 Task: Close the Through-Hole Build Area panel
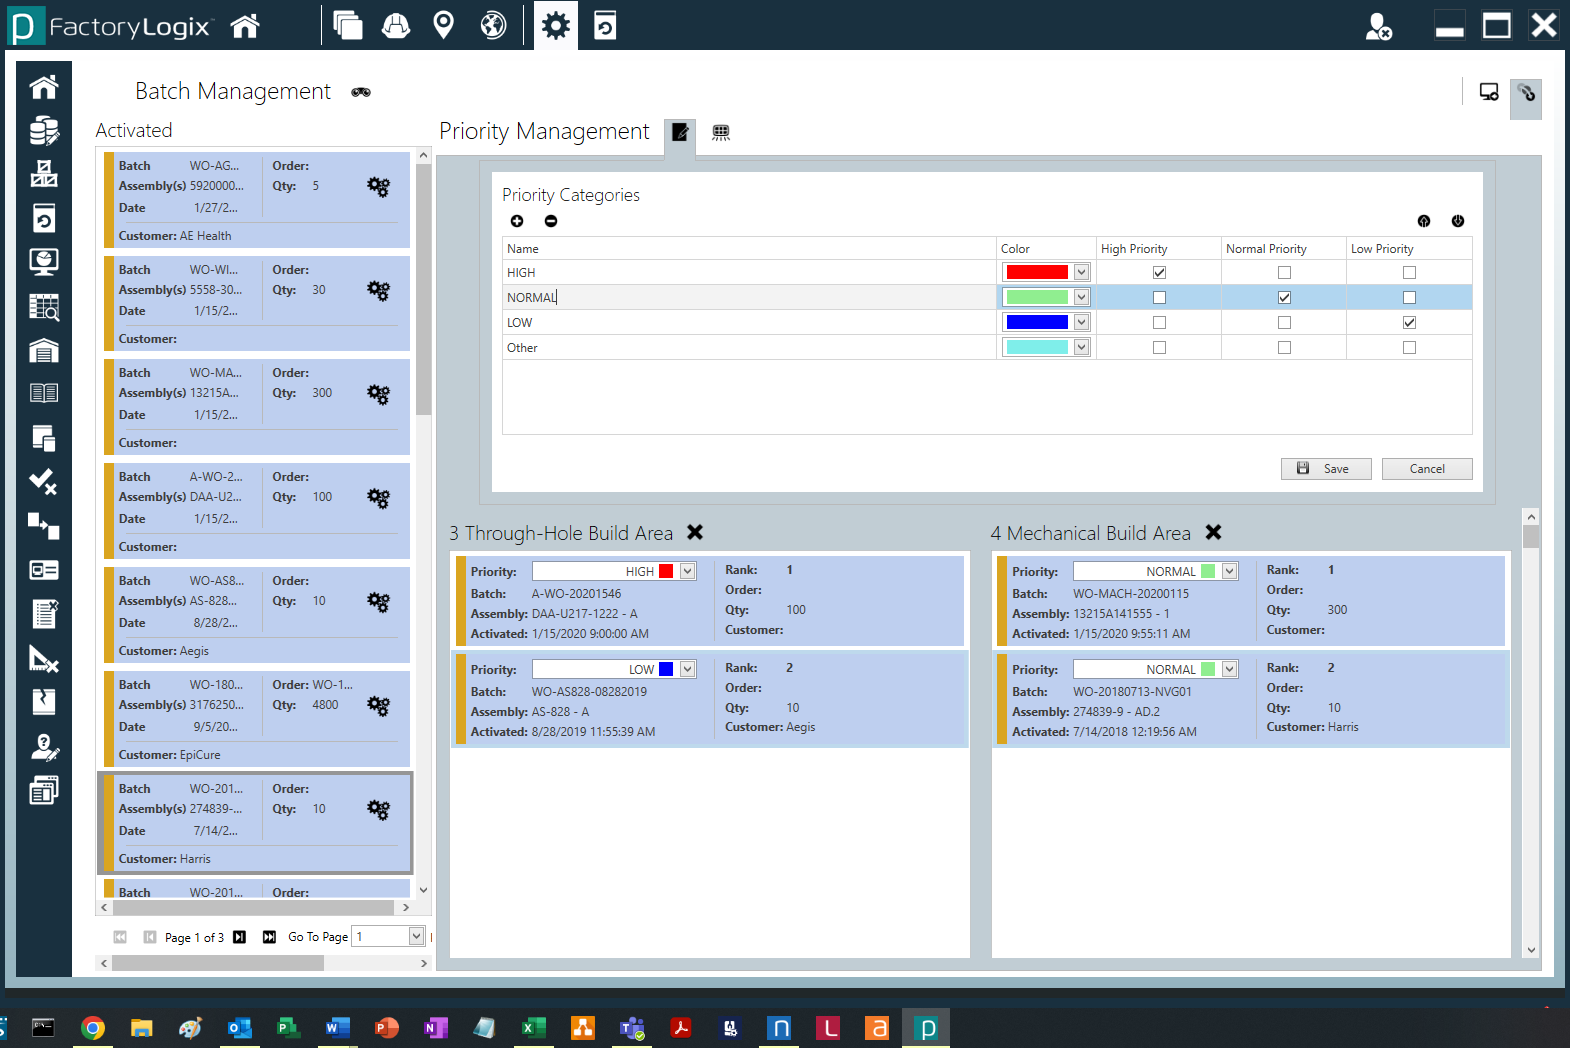[695, 533]
